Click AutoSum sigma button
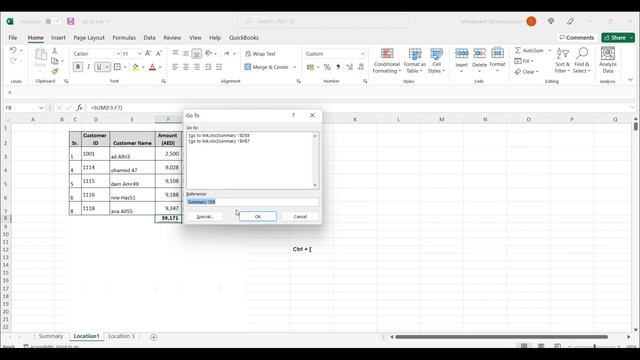Image resolution: width=640 pixels, height=360 pixels. [x=529, y=51]
